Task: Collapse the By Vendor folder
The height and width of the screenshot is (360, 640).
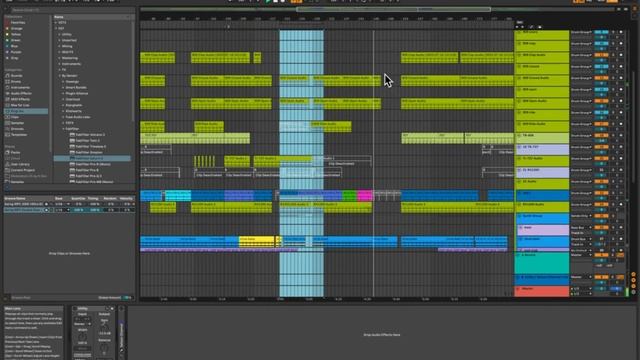Action: [60, 76]
